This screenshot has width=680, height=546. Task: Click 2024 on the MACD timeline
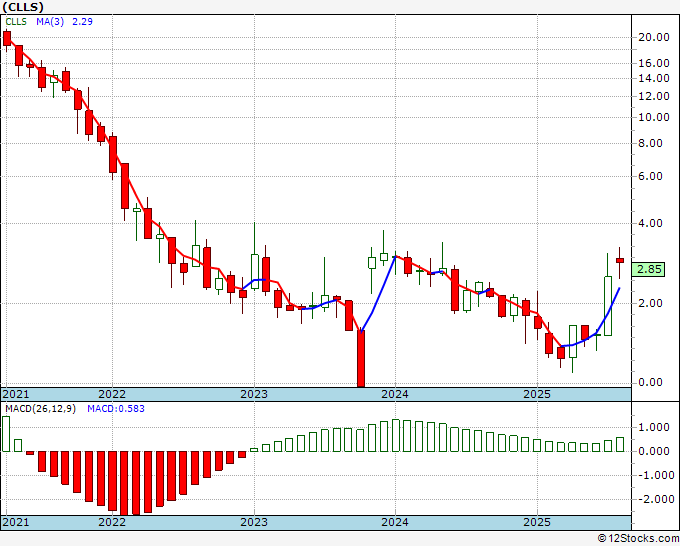tap(395, 522)
